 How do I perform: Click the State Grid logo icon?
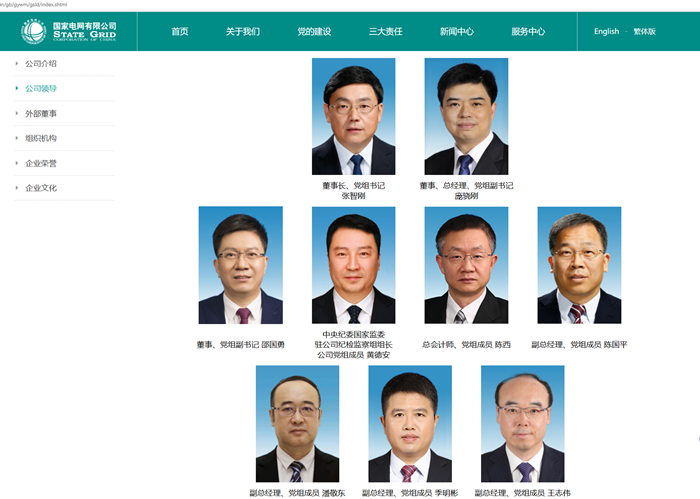(x=33, y=31)
